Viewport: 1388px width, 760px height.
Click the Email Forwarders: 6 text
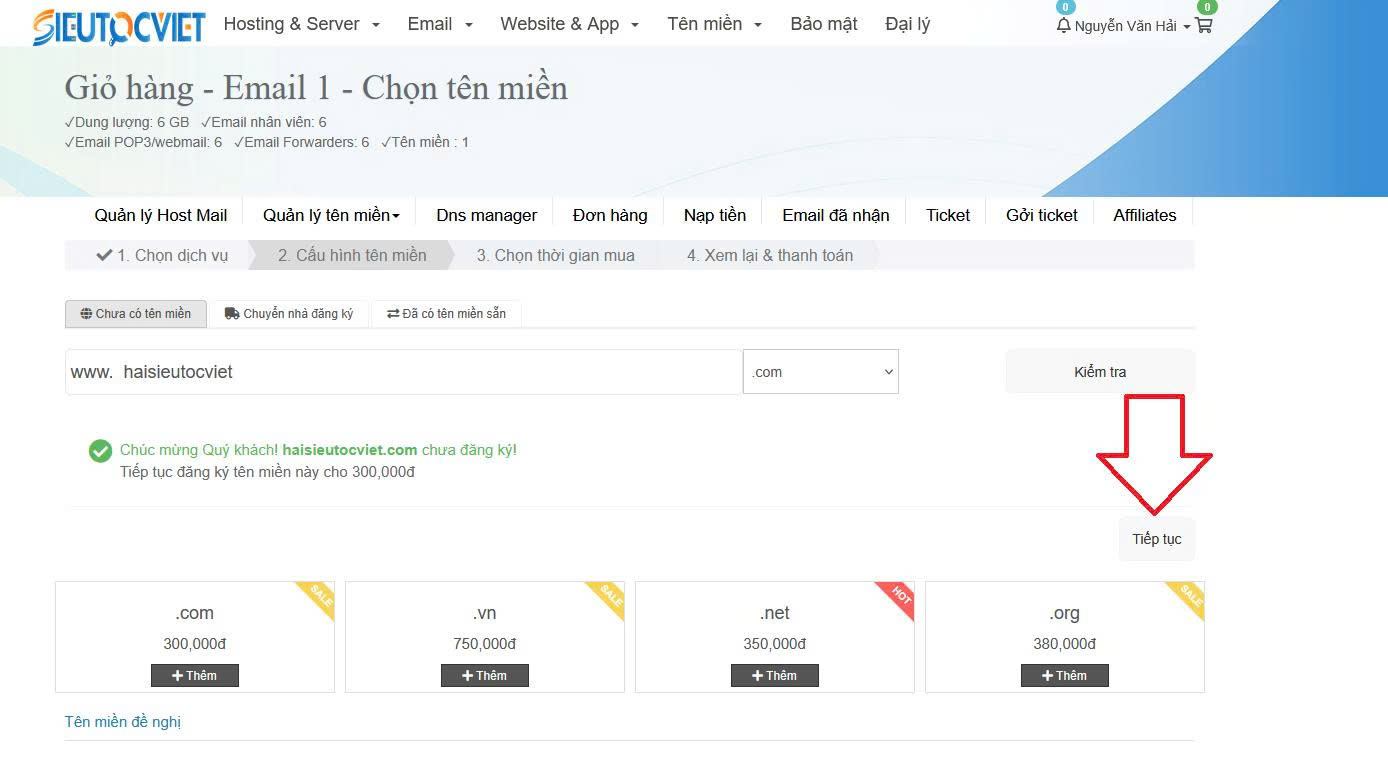[302, 142]
